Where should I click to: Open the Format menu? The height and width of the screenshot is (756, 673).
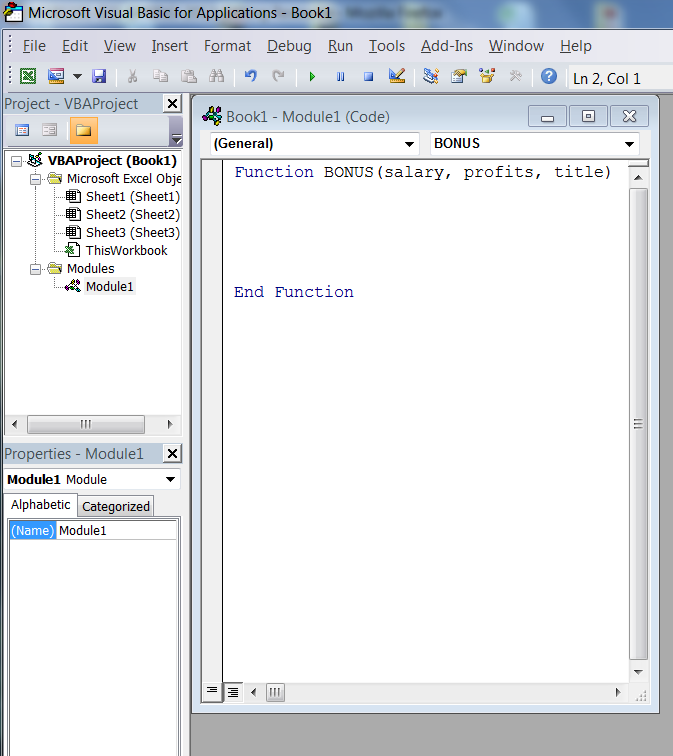[227, 46]
